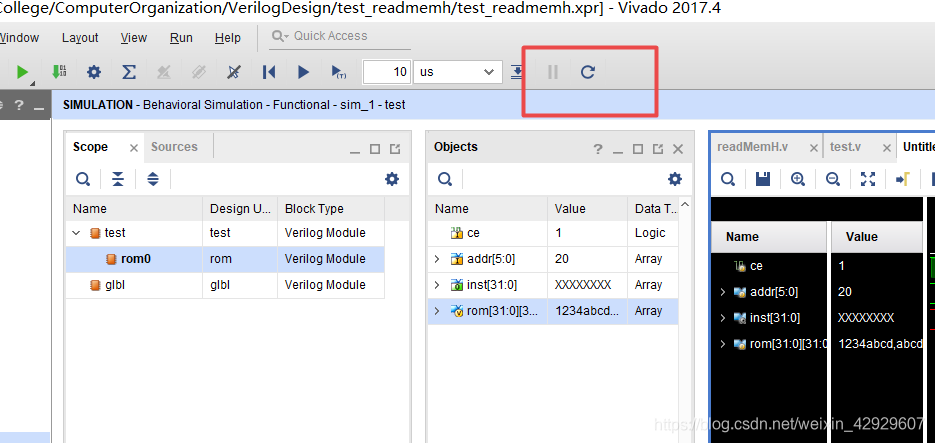Search in the waveform window

(727, 179)
